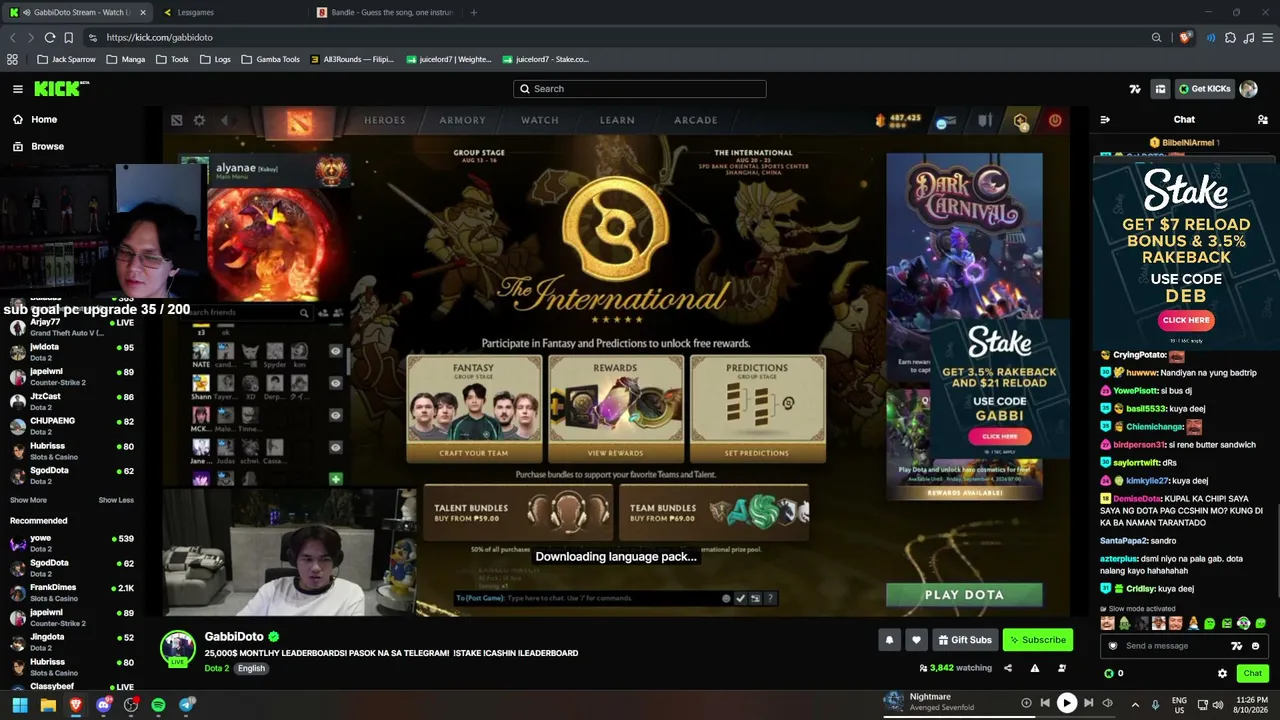This screenshot has height=720, width=1280.
Task: Click the English language tag
Action: pyautogui.click(x=251, y=668)
